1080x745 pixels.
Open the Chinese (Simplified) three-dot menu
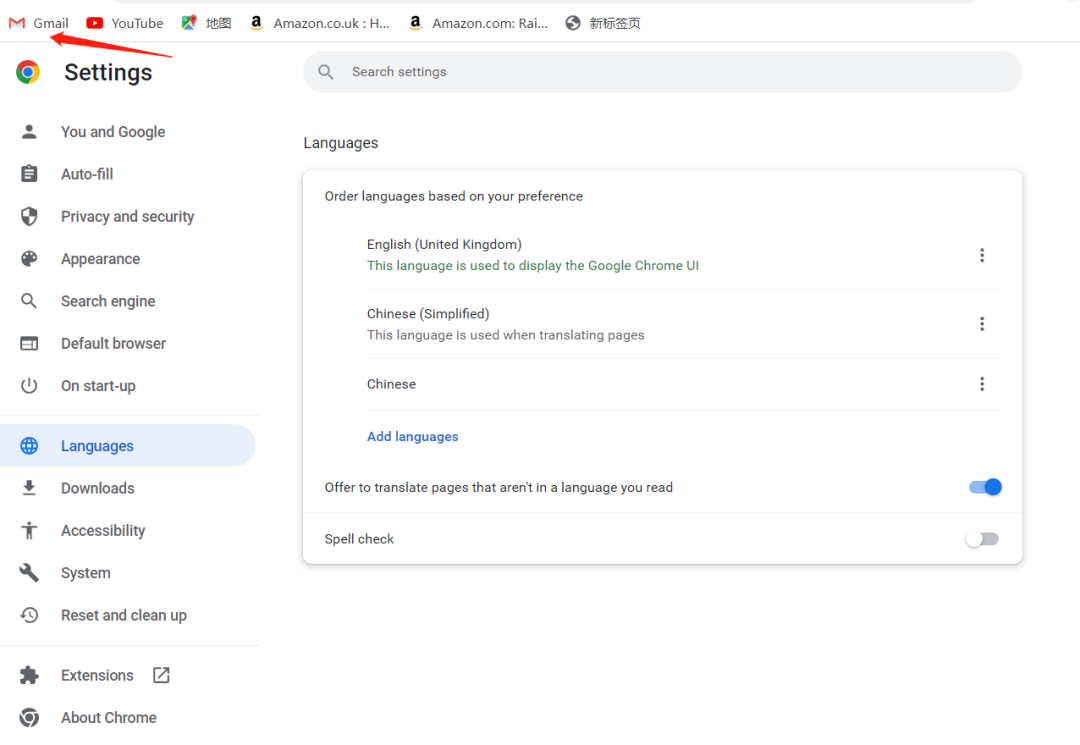pos(982,324)
